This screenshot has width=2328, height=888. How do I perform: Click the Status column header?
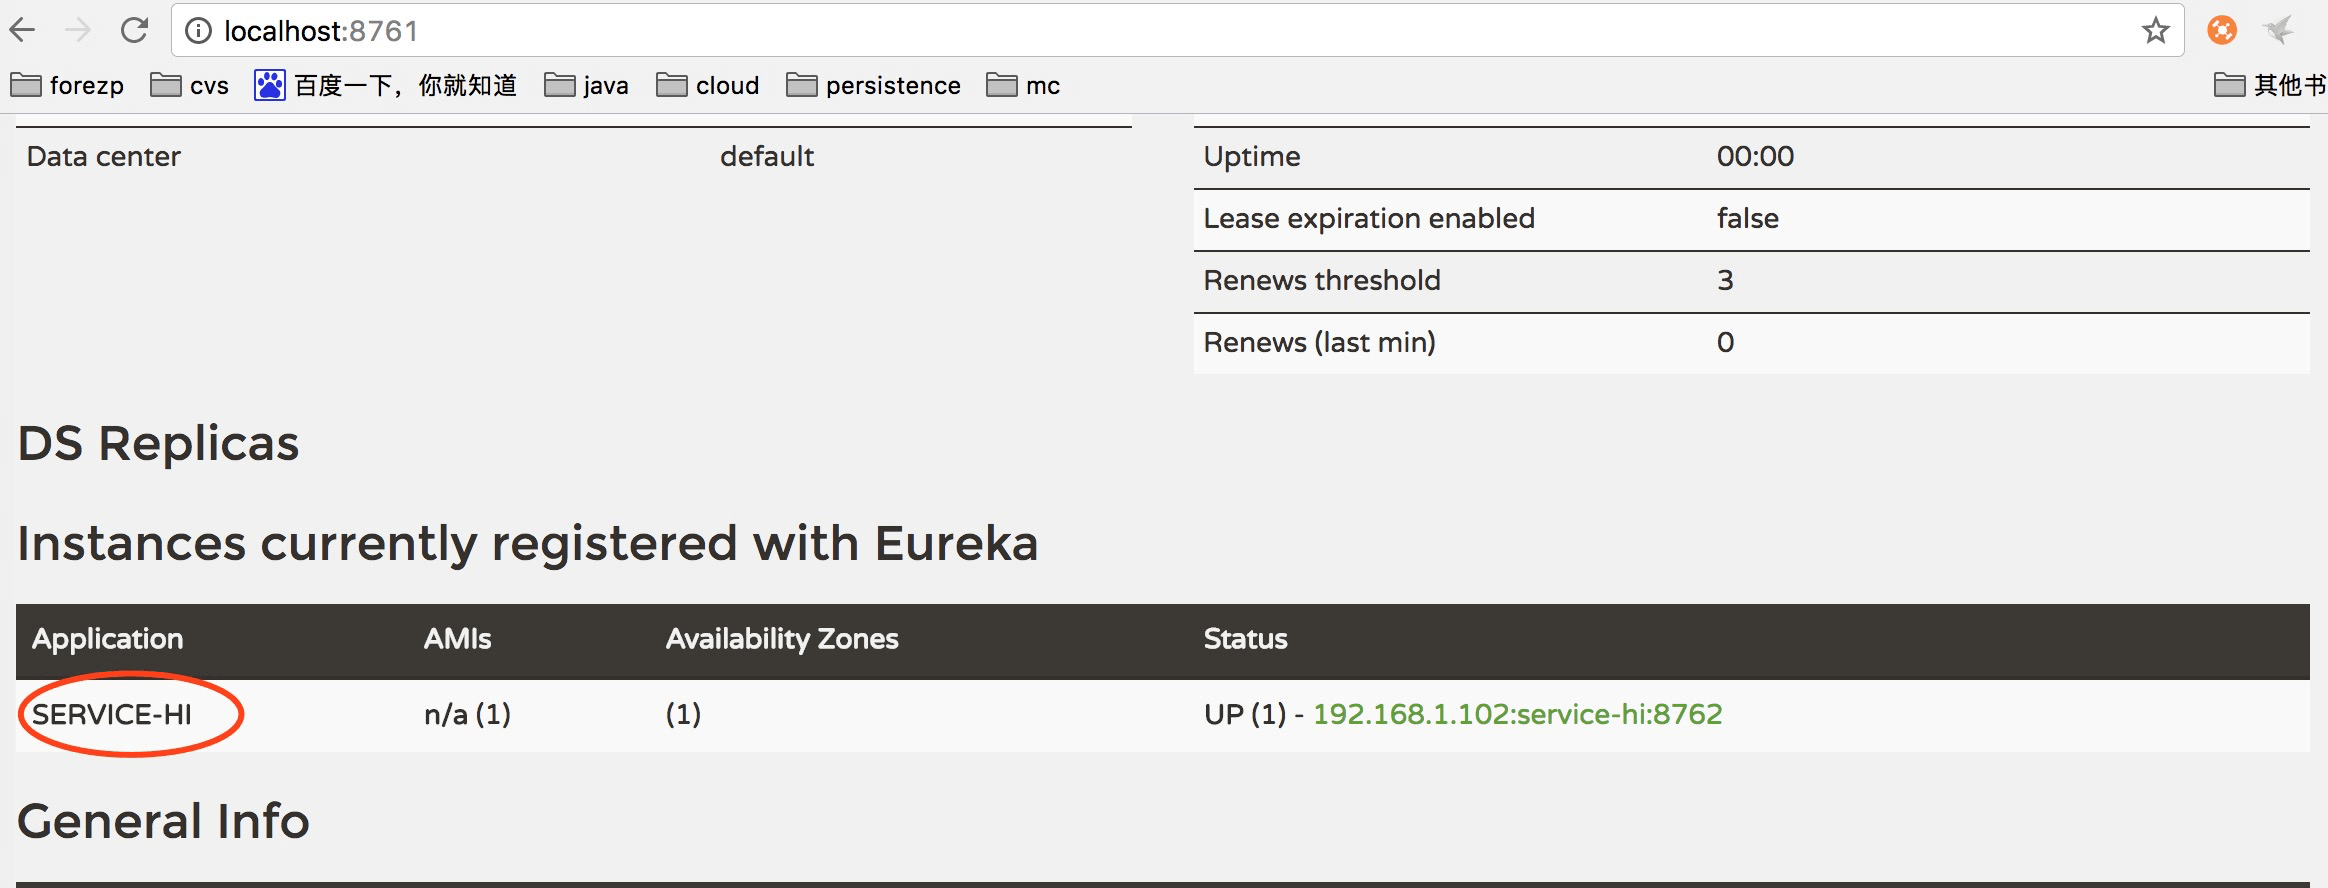1245,639
